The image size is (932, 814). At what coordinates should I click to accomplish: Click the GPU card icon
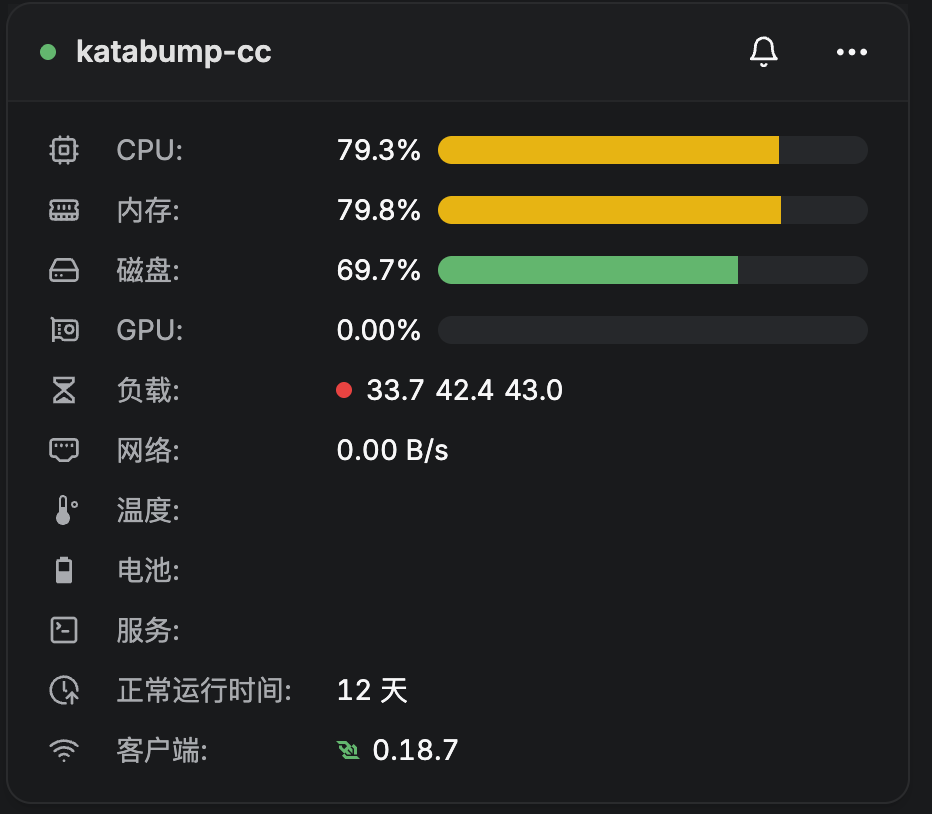point(64,329)
